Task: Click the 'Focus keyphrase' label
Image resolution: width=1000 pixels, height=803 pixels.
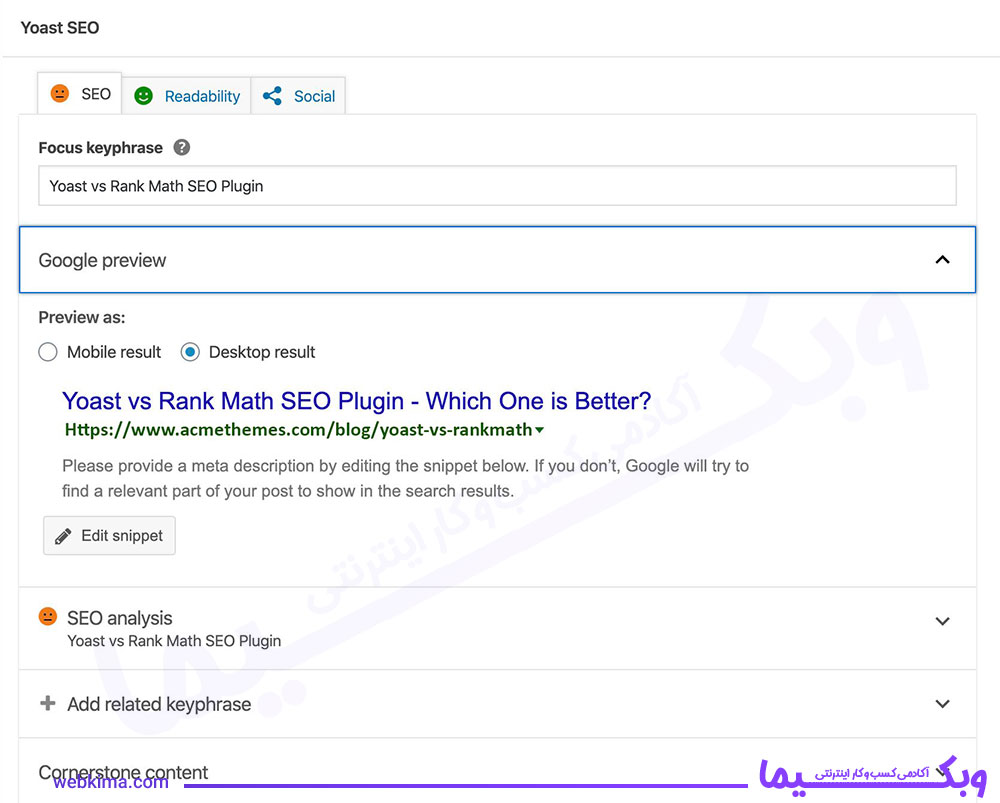Action: 101,147
